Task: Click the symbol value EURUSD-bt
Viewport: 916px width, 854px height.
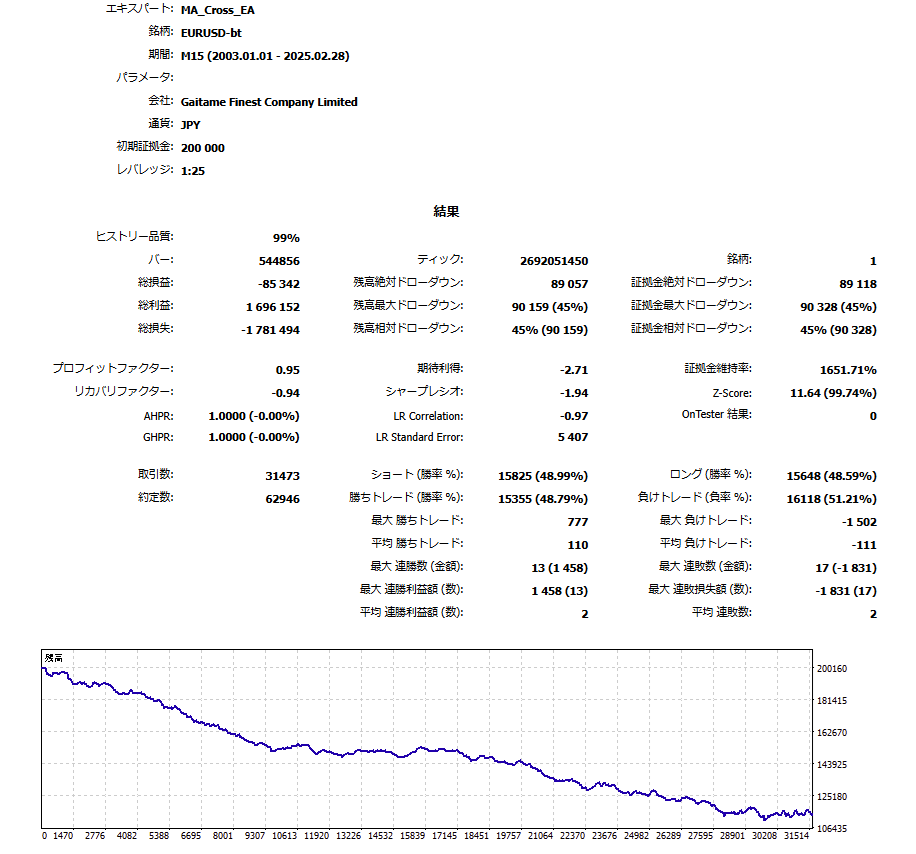Action: click(211, 33)
